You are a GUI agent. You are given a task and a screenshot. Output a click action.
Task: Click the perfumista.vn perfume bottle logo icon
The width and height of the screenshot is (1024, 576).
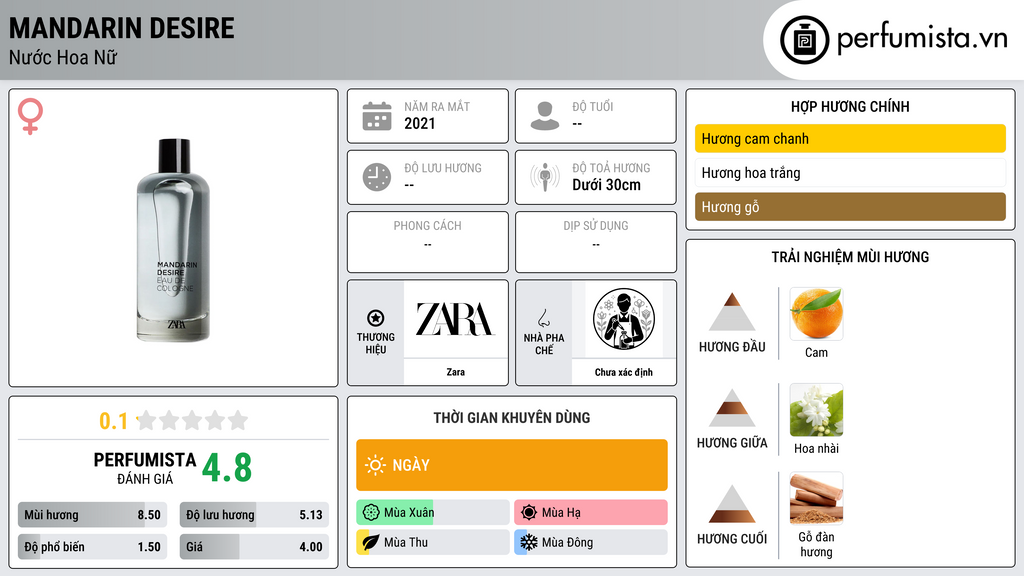[804, 40]
